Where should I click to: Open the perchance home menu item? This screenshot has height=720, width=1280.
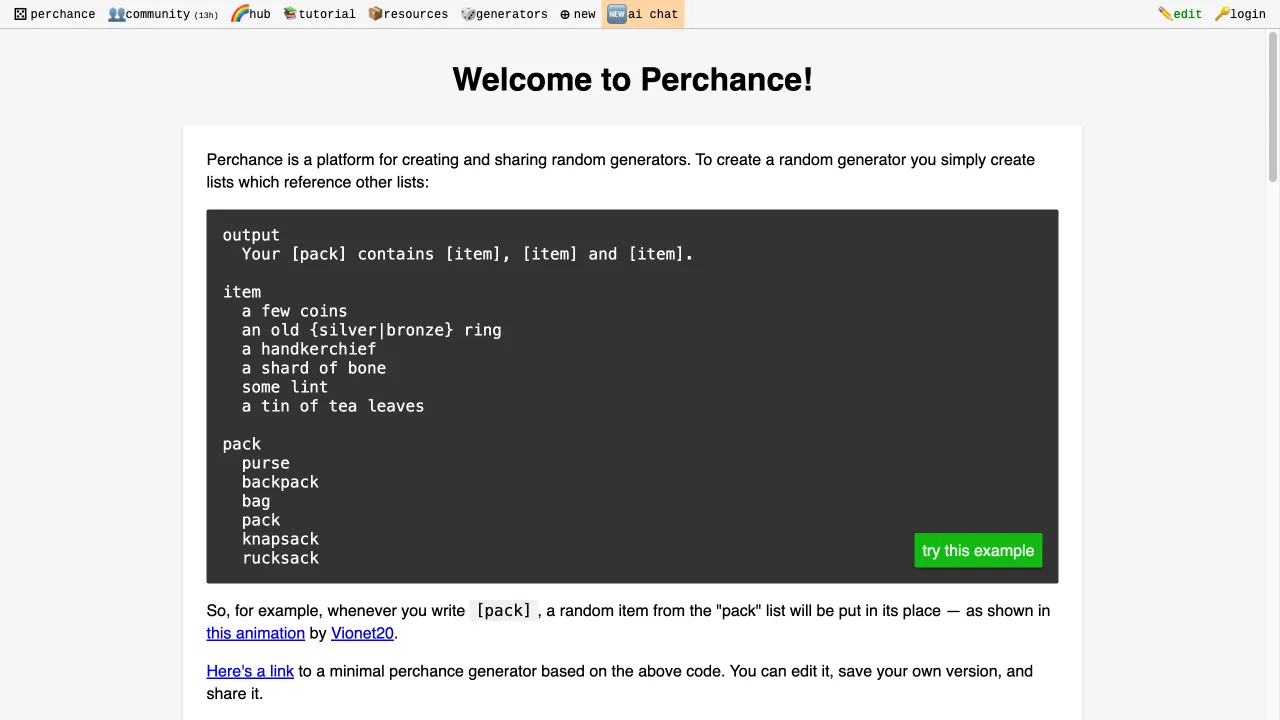[54, 14]
